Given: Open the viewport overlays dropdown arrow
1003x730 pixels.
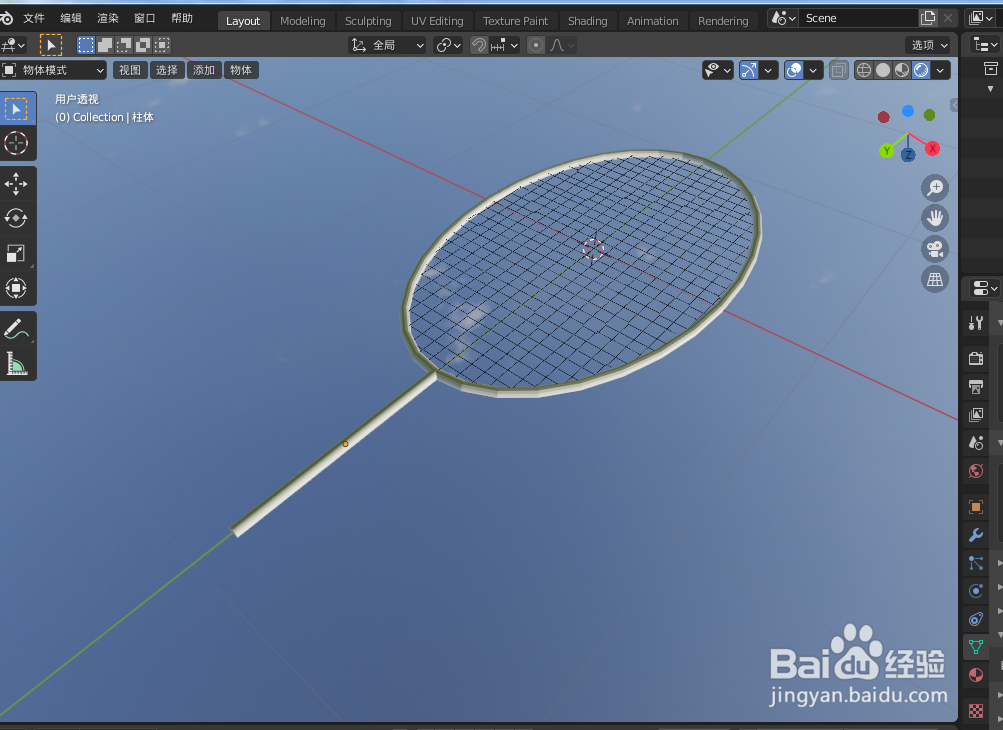Looking at the screenshot, I should 812,70.
